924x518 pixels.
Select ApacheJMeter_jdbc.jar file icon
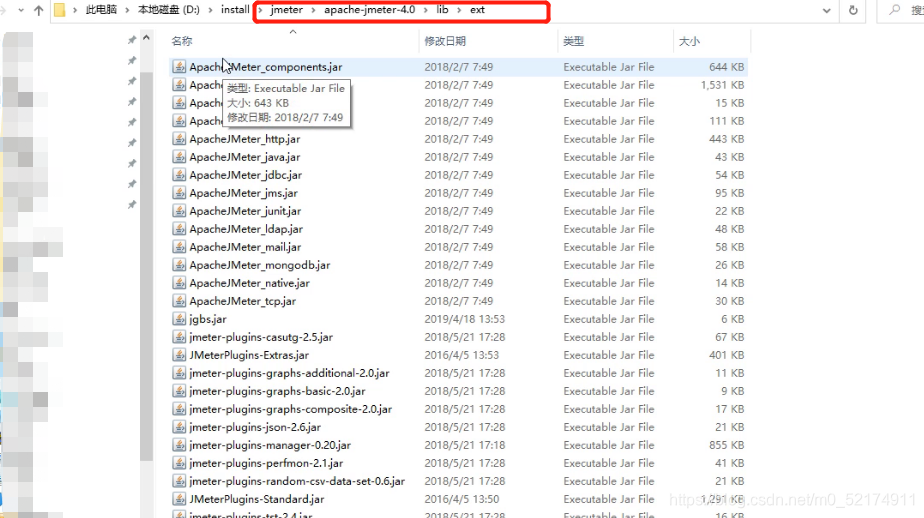coord(179,175)
